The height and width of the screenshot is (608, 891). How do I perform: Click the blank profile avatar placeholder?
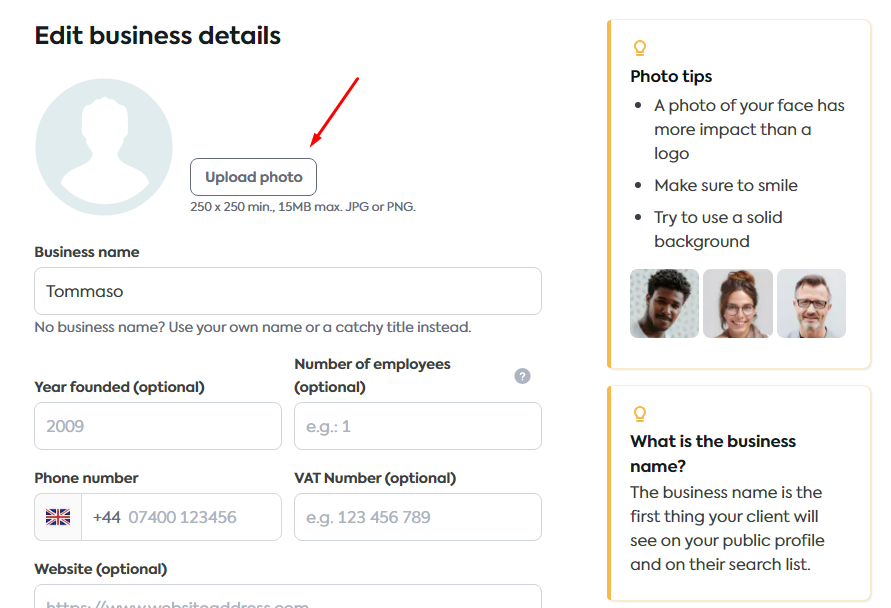coord(104,147)
